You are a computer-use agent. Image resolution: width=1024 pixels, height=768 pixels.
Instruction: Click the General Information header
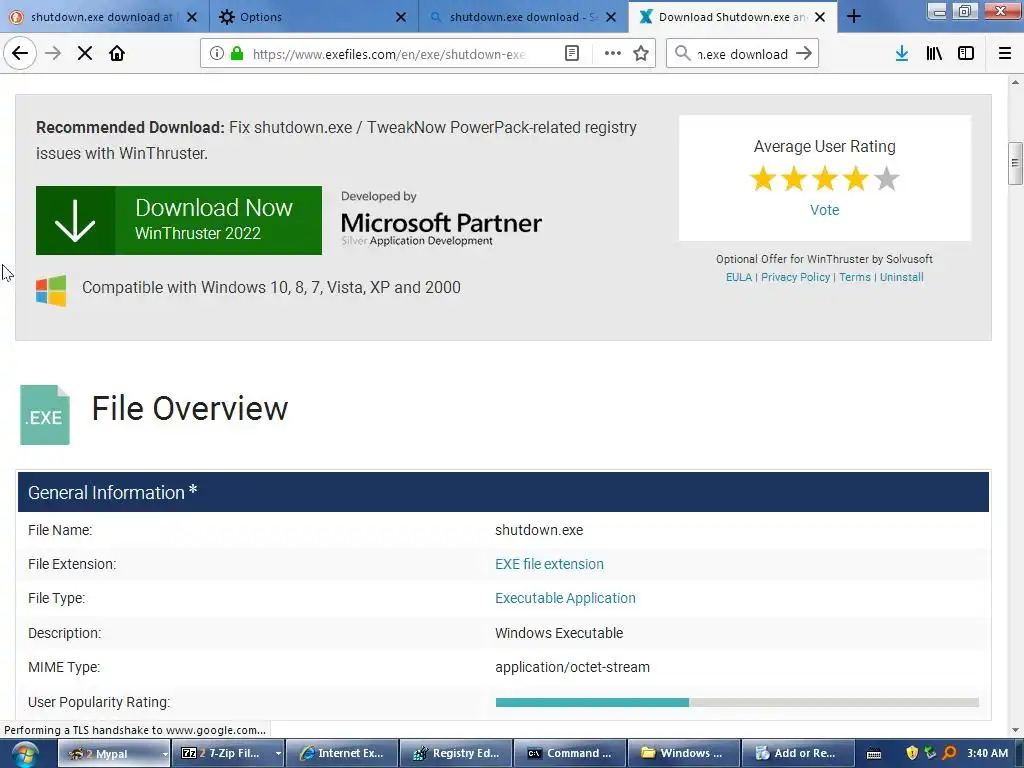504,492
